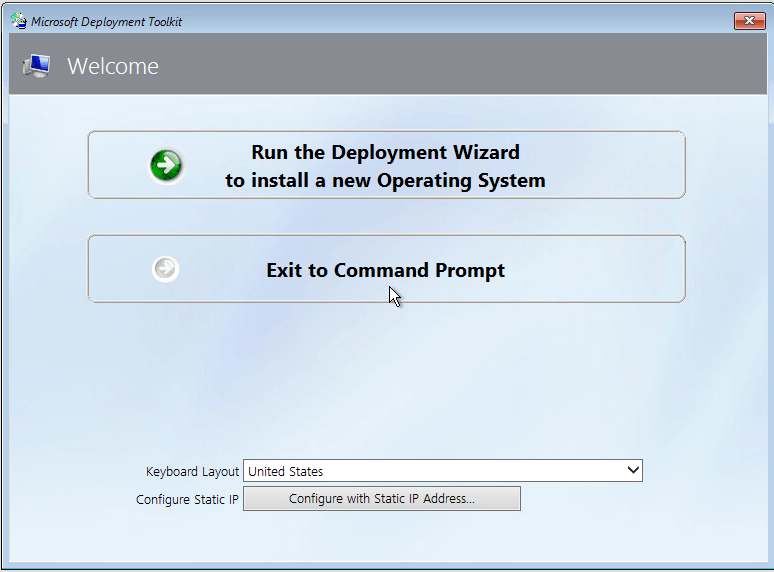Click the Welcome heading text
Viewport: 774px width, 572px height.
click(113, 66)
